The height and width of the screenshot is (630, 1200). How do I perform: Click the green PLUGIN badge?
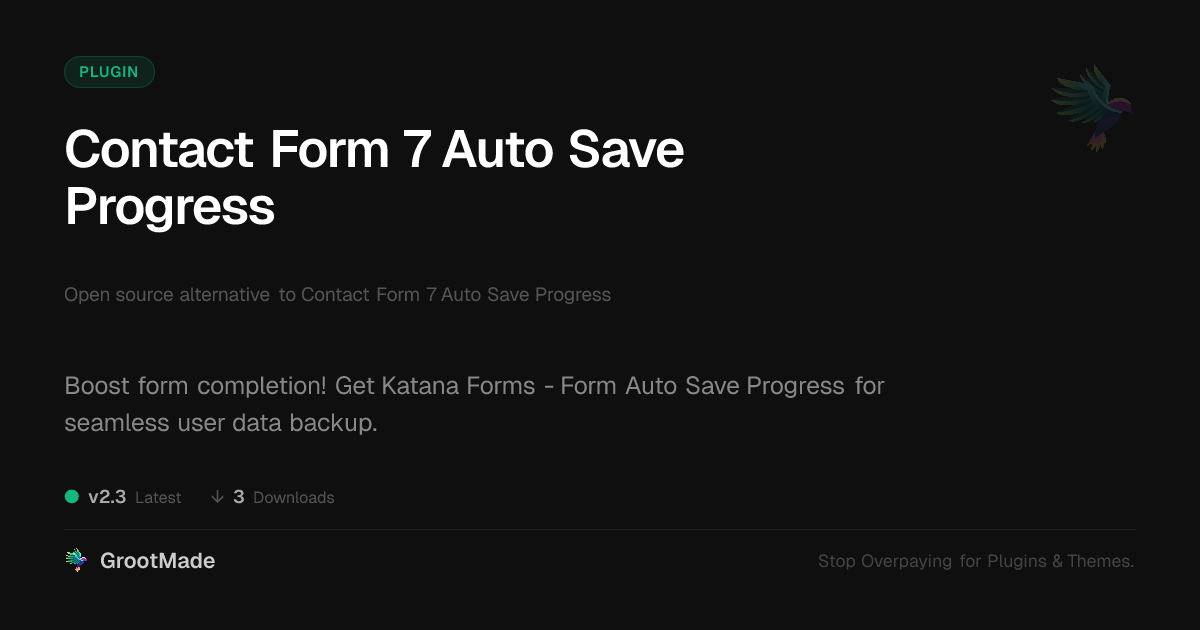click(109, 72)
